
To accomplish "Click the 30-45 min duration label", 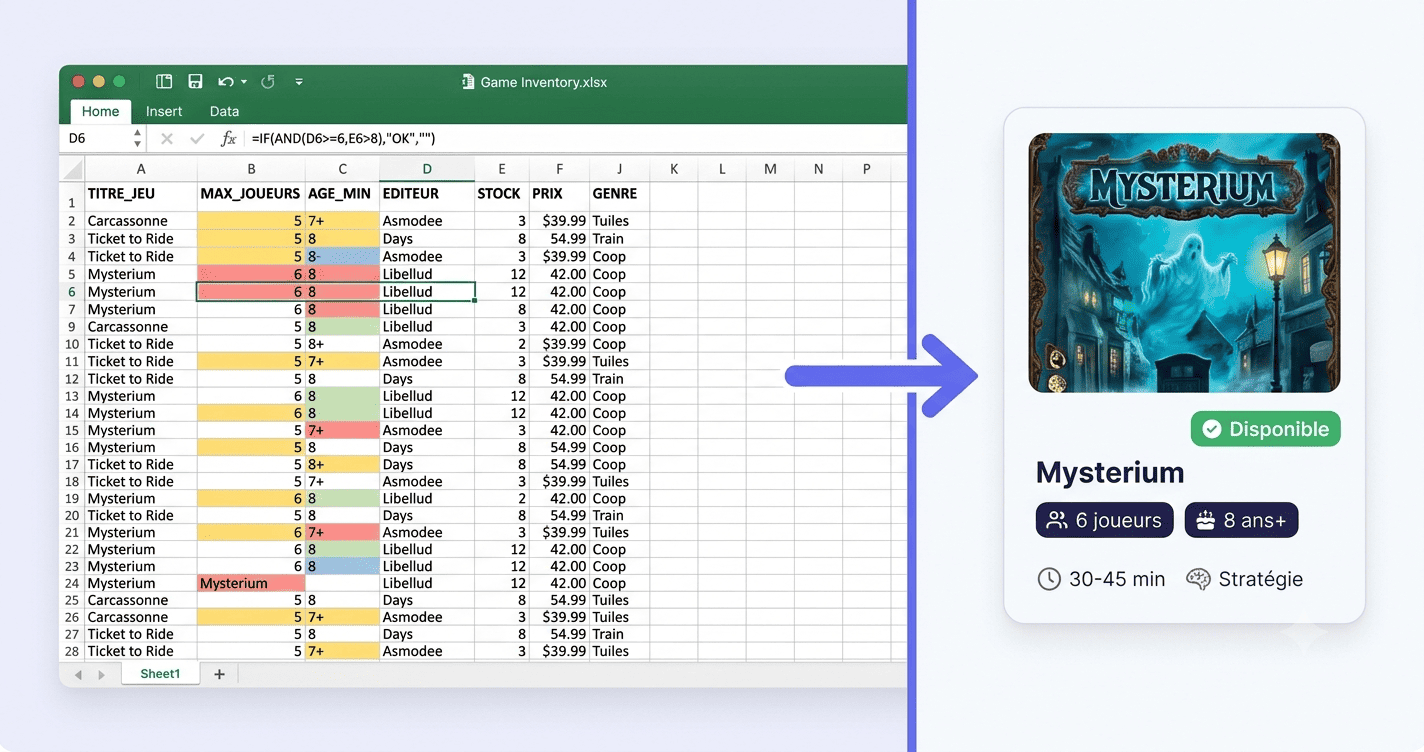I will click(x=1101, y=579).
